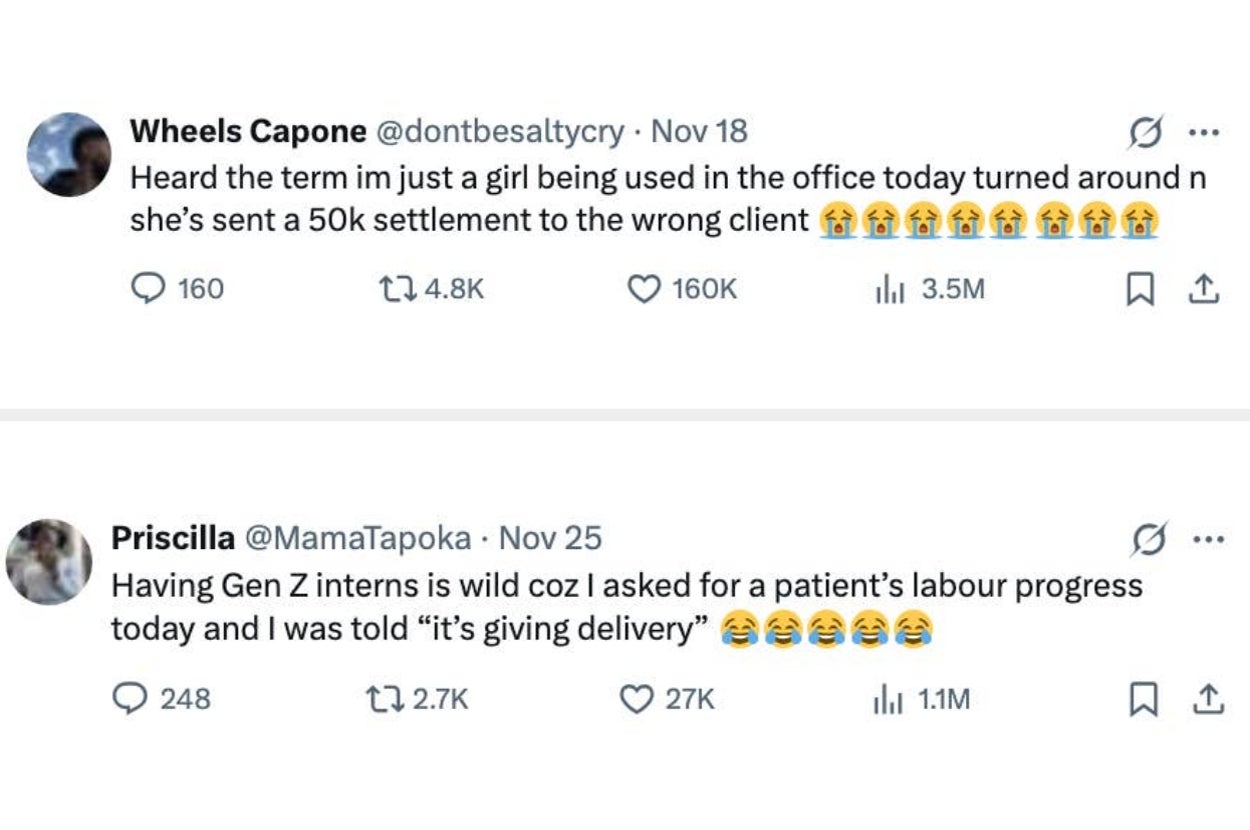Open more options for Priscilla's tweet
Image resolution: width=1250 pixels, height=830 pixels.
(1208, 540)
